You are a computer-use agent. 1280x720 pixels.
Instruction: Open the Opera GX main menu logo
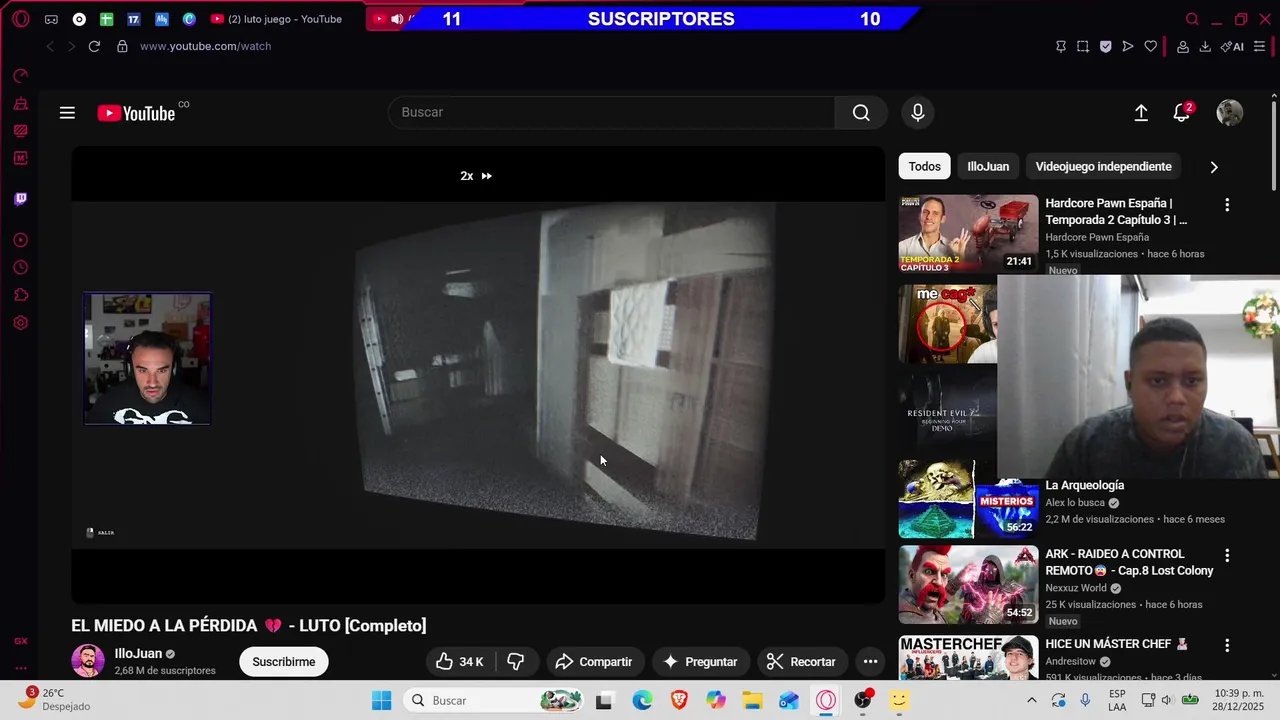coord(20,19)
